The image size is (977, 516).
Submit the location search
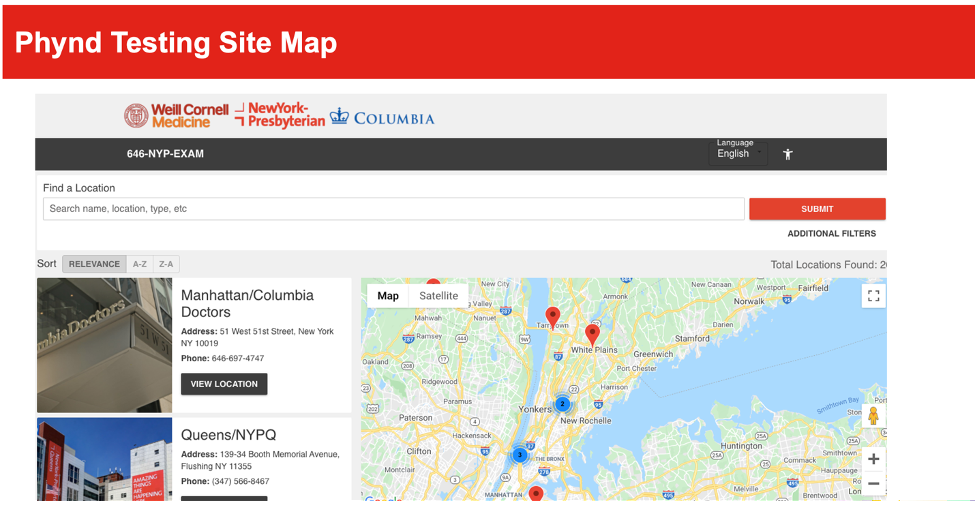[817, 209]
